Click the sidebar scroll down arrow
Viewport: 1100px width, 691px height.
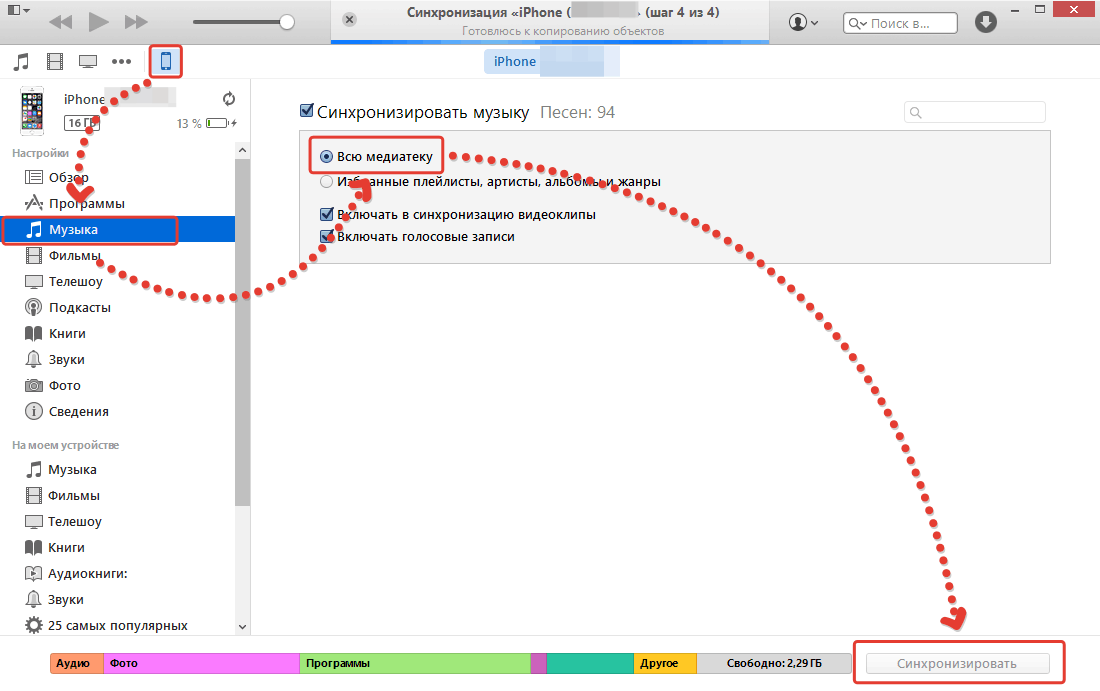click(x=242, y=626)
